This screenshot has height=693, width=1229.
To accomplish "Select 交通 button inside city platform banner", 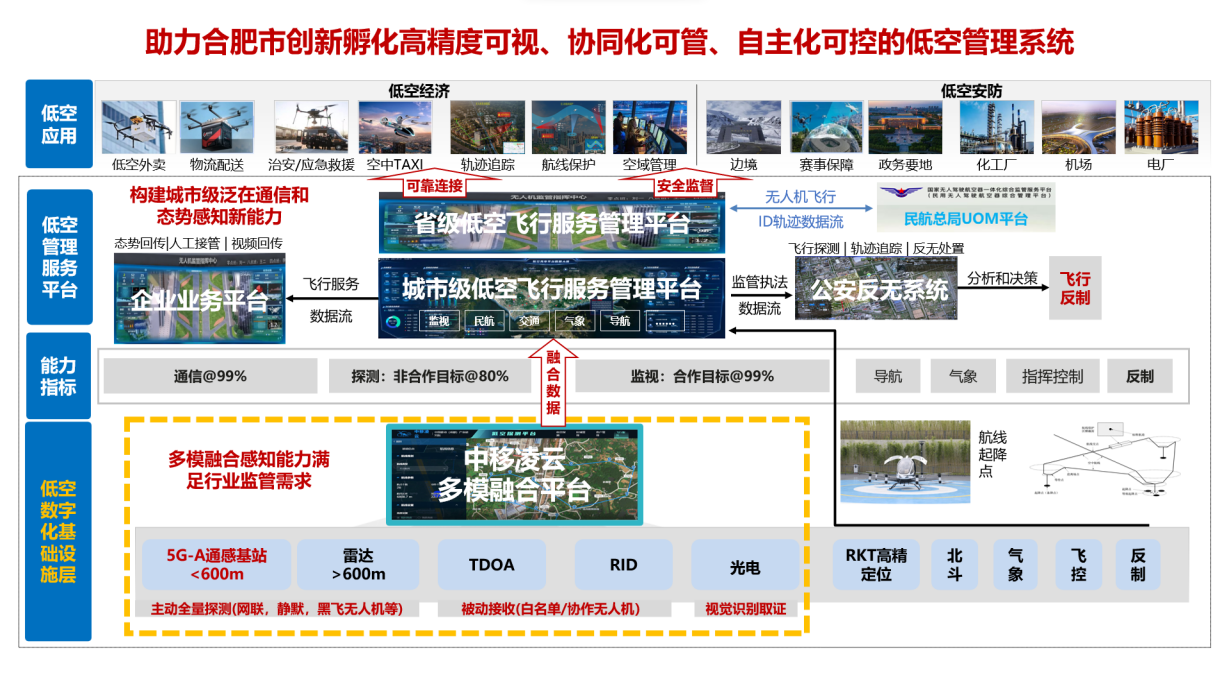I will (x=530, y=321).
